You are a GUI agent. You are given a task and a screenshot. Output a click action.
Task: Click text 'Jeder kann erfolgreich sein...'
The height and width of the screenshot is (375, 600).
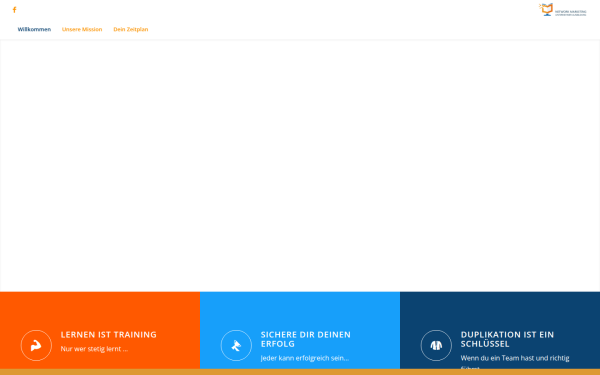pyautogui.click(x=305, y=358)
